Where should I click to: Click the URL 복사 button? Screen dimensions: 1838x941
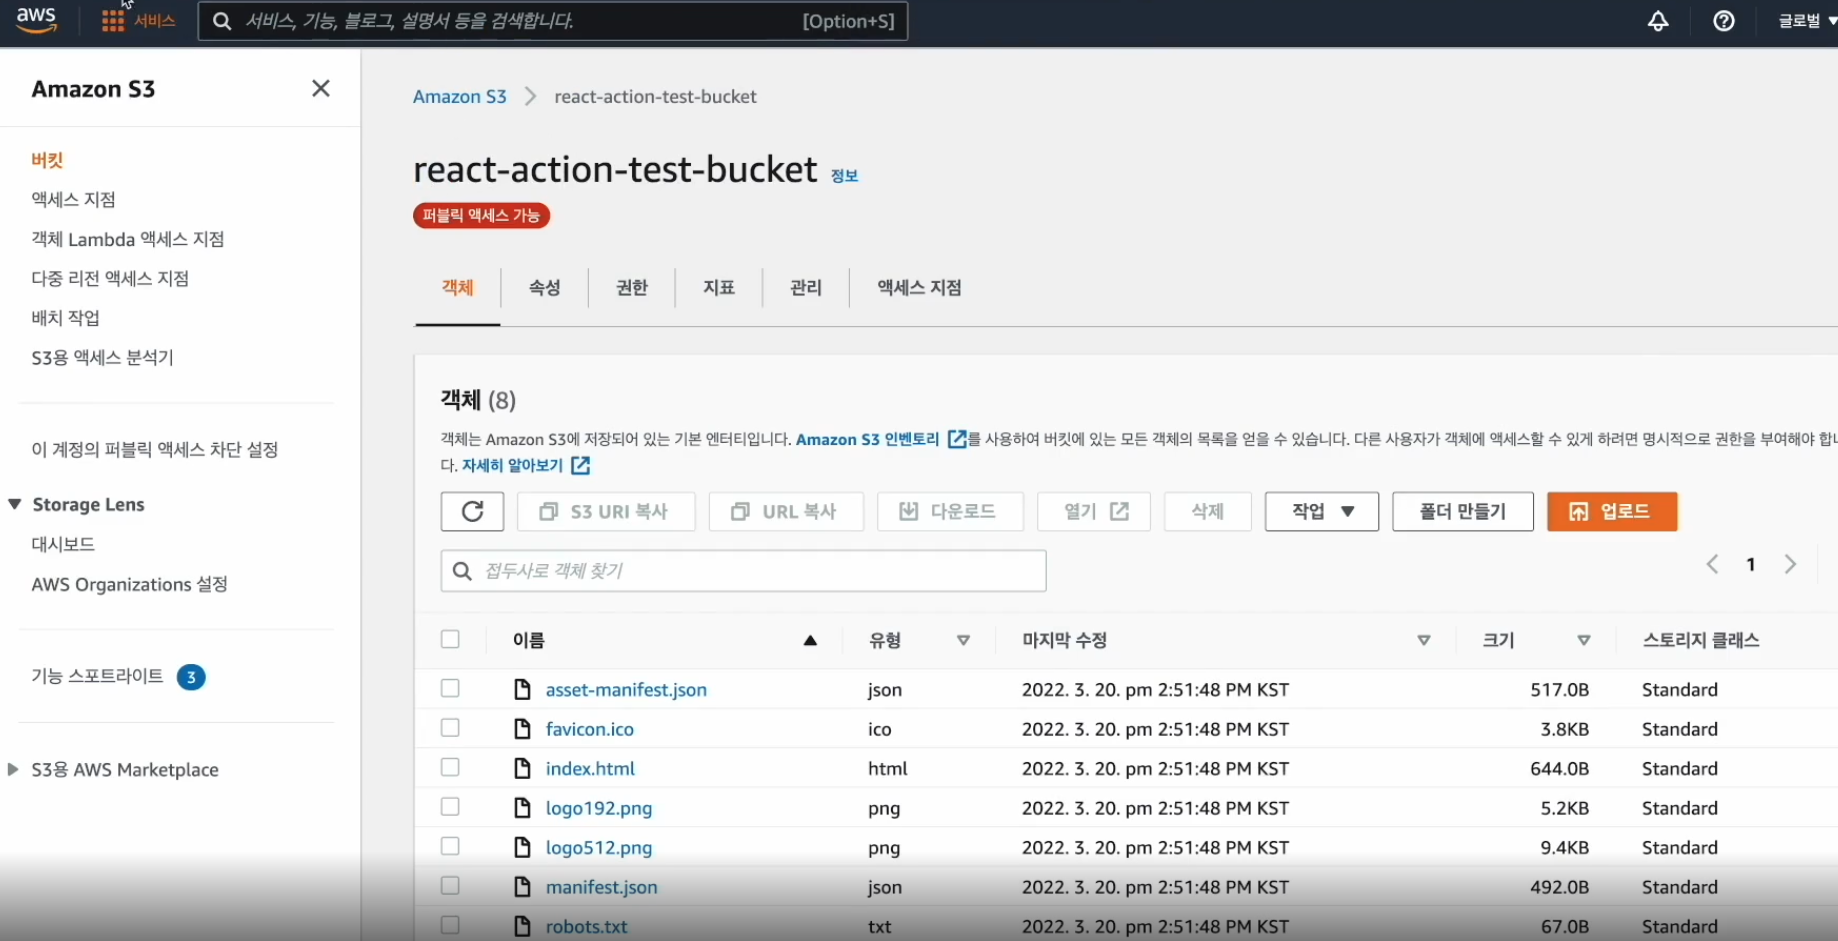(x=786, y=512)
